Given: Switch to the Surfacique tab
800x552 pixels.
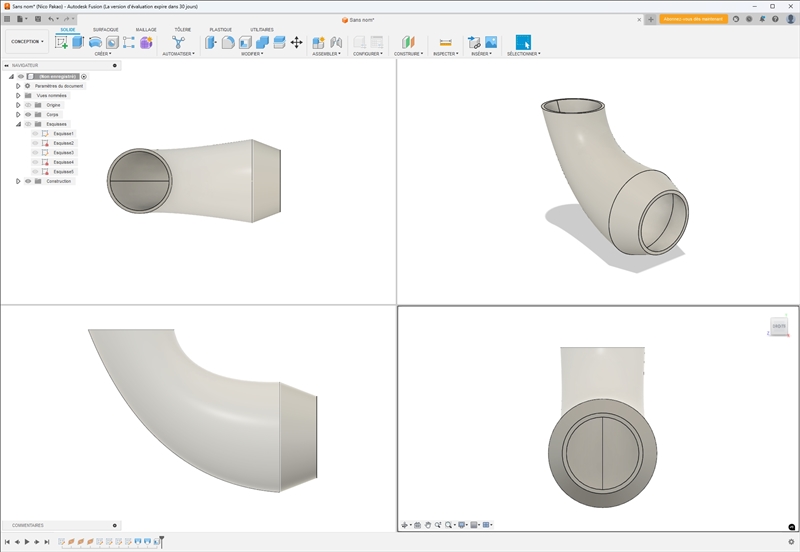Looking at the screenshot, I should point(106,30).
